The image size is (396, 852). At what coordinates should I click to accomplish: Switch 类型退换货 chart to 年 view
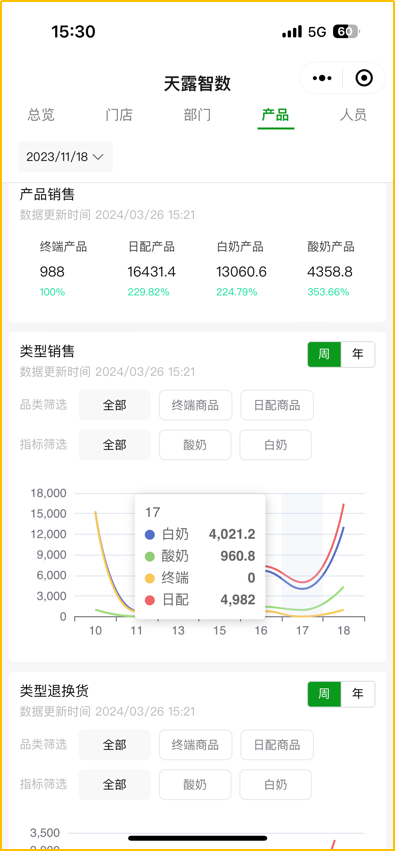(x=358, y=694)
